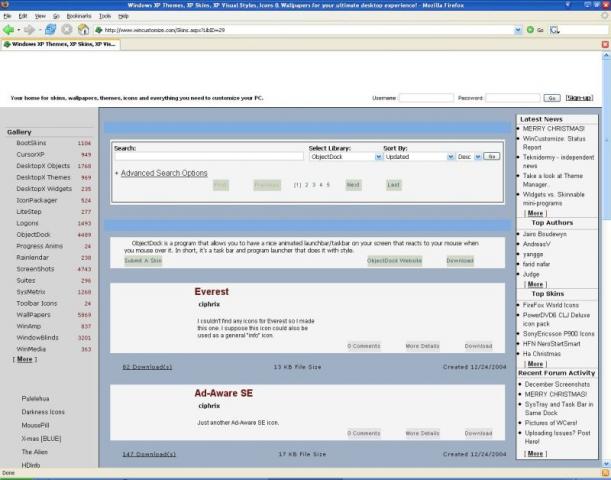The image size is (611, 480).
Task: Open WallPapers gallery category
Action: point(34,314)
